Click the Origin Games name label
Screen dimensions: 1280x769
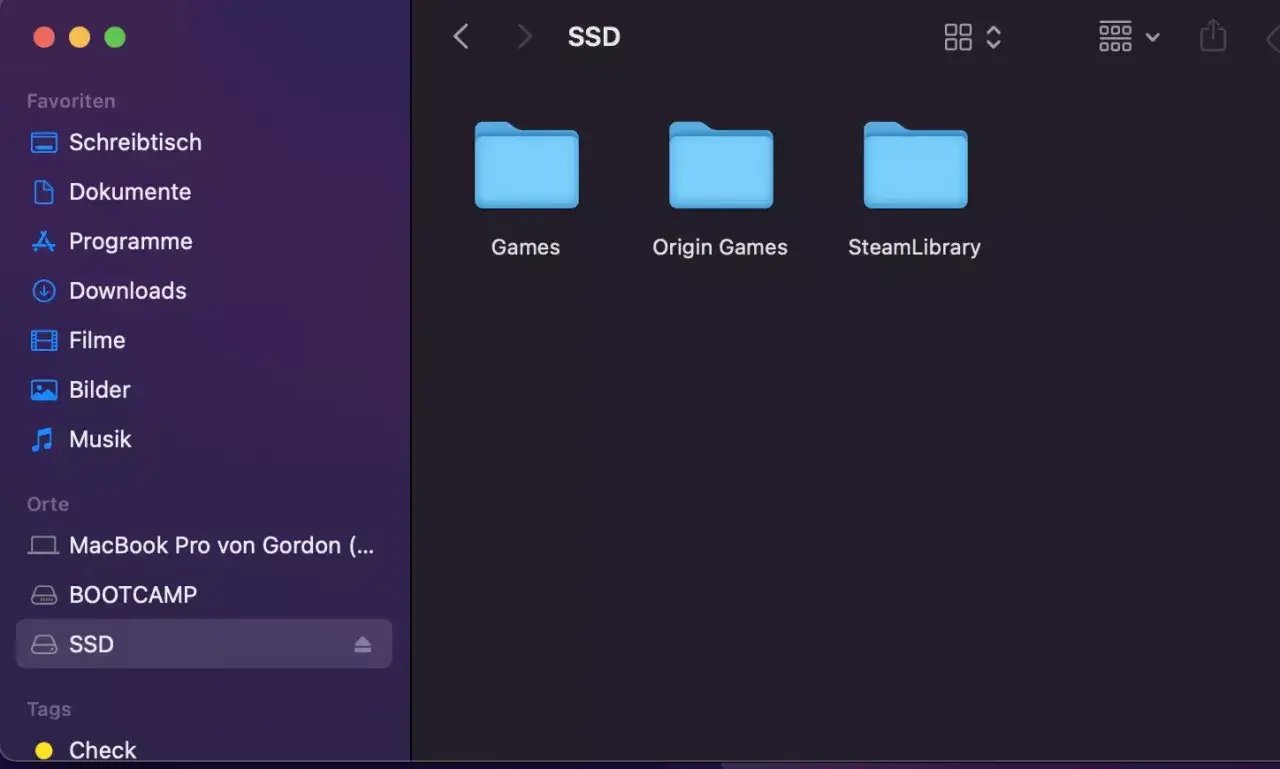(x=720, y=247)
